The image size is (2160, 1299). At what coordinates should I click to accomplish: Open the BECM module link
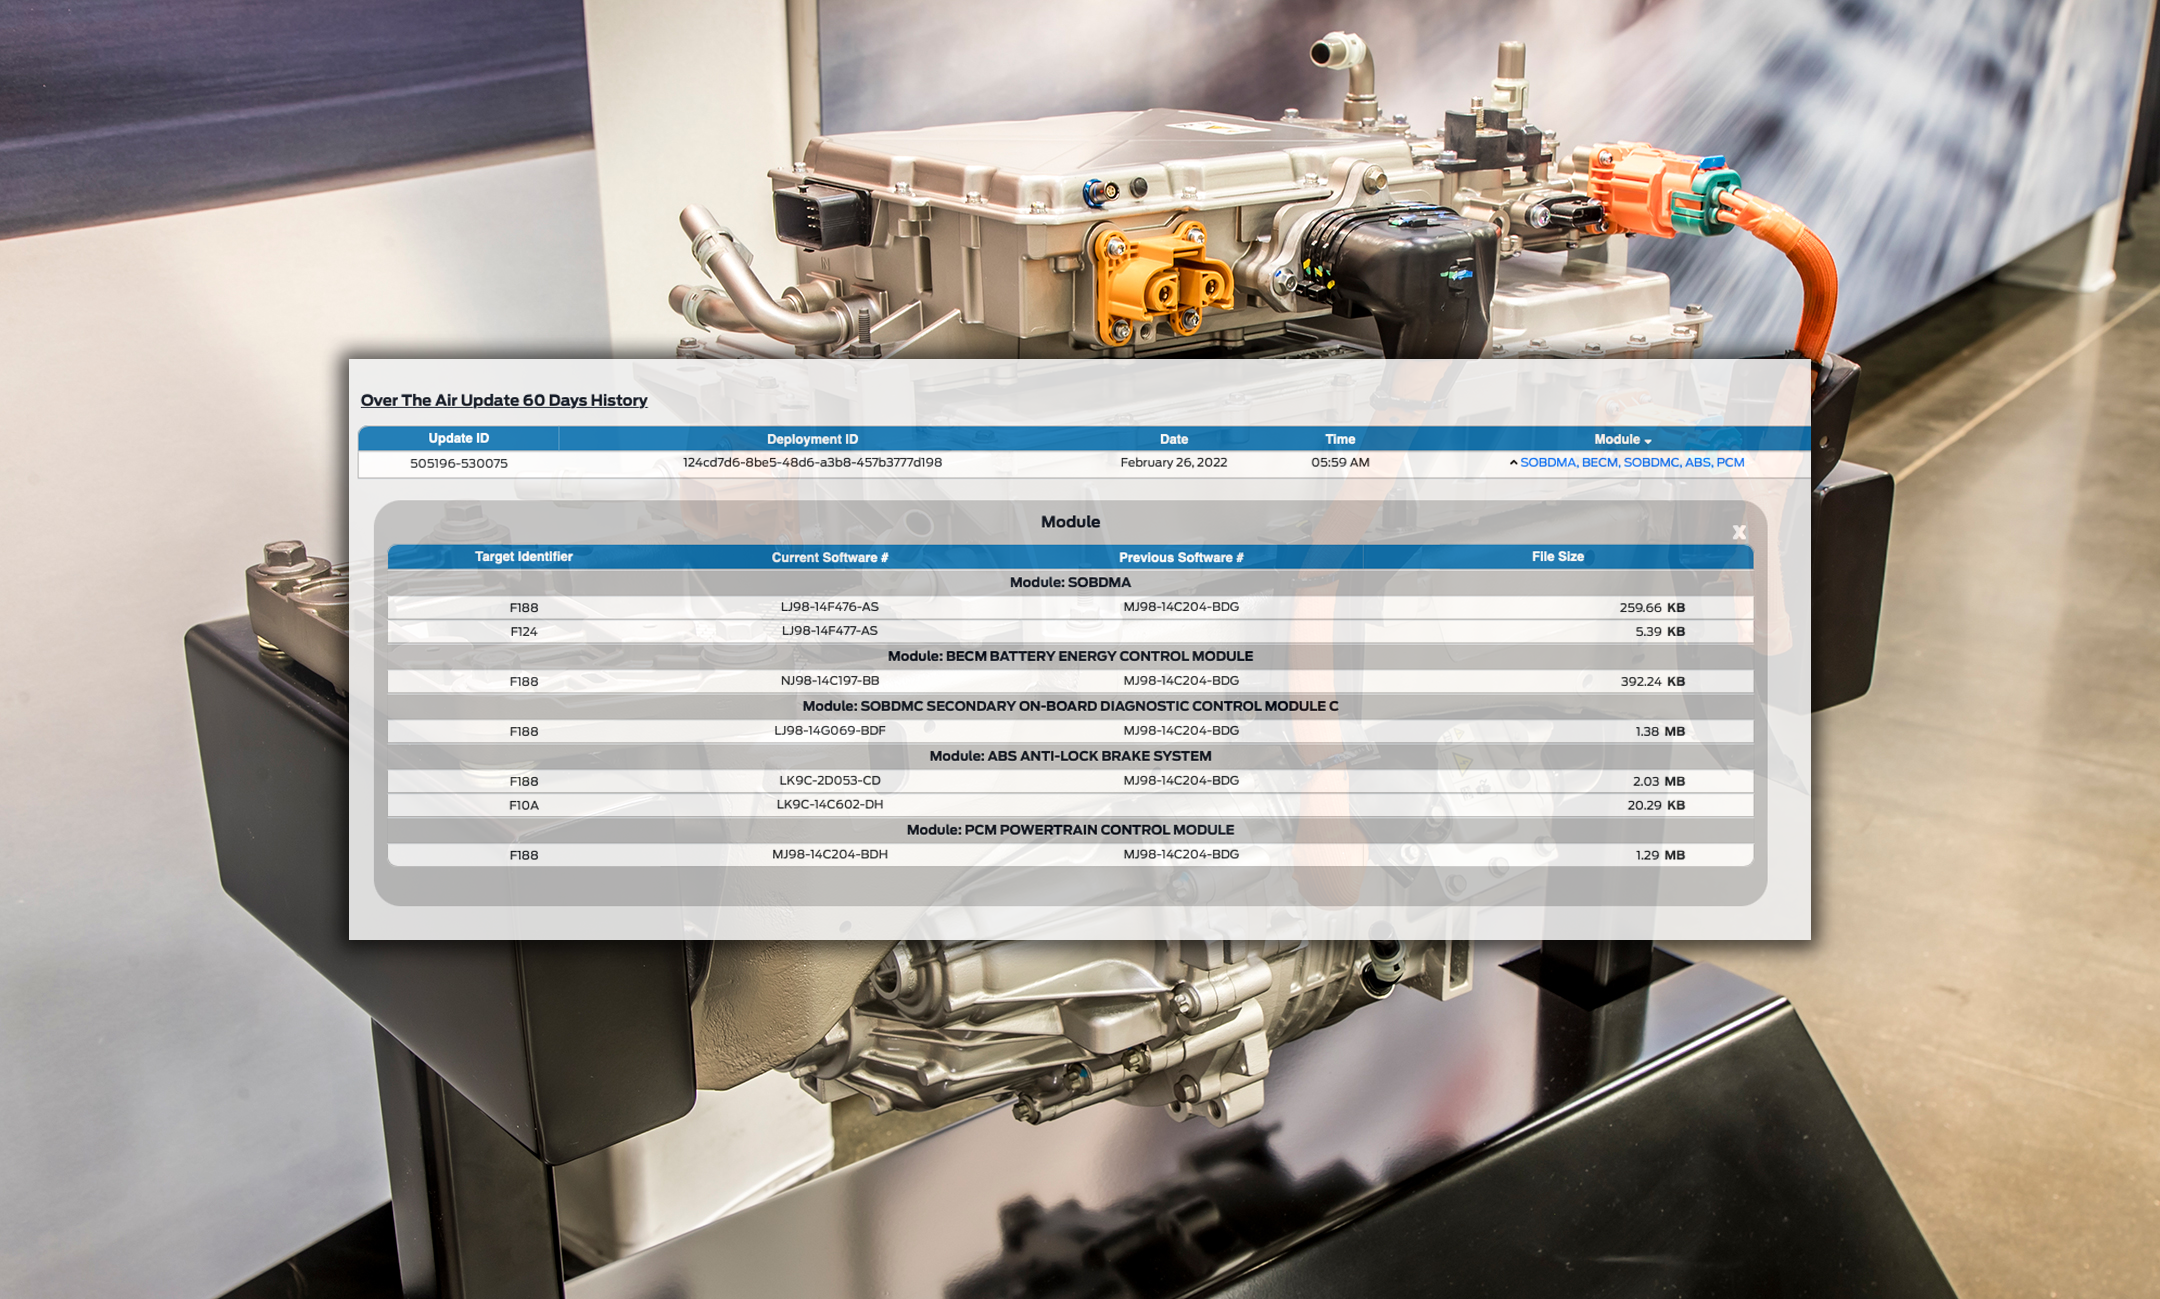(1600, 462)
